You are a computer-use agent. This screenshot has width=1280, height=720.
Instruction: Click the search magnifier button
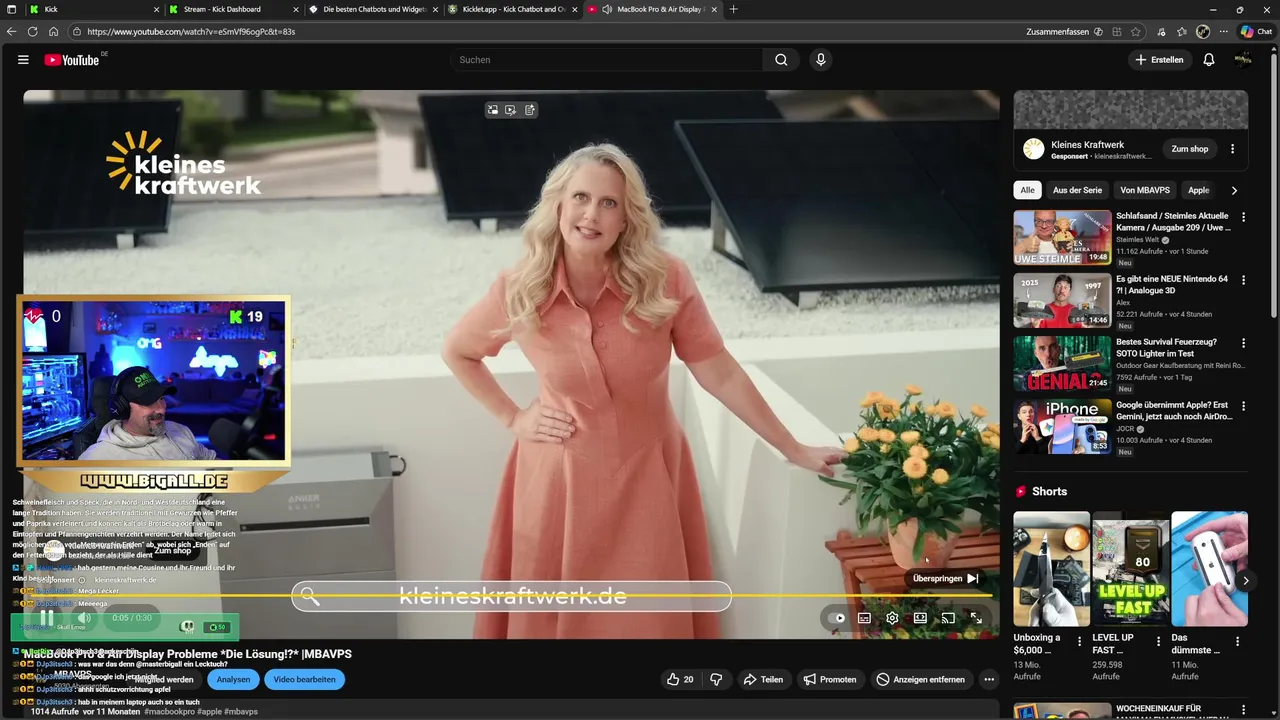pyautogui.click(x=781, y=60)
